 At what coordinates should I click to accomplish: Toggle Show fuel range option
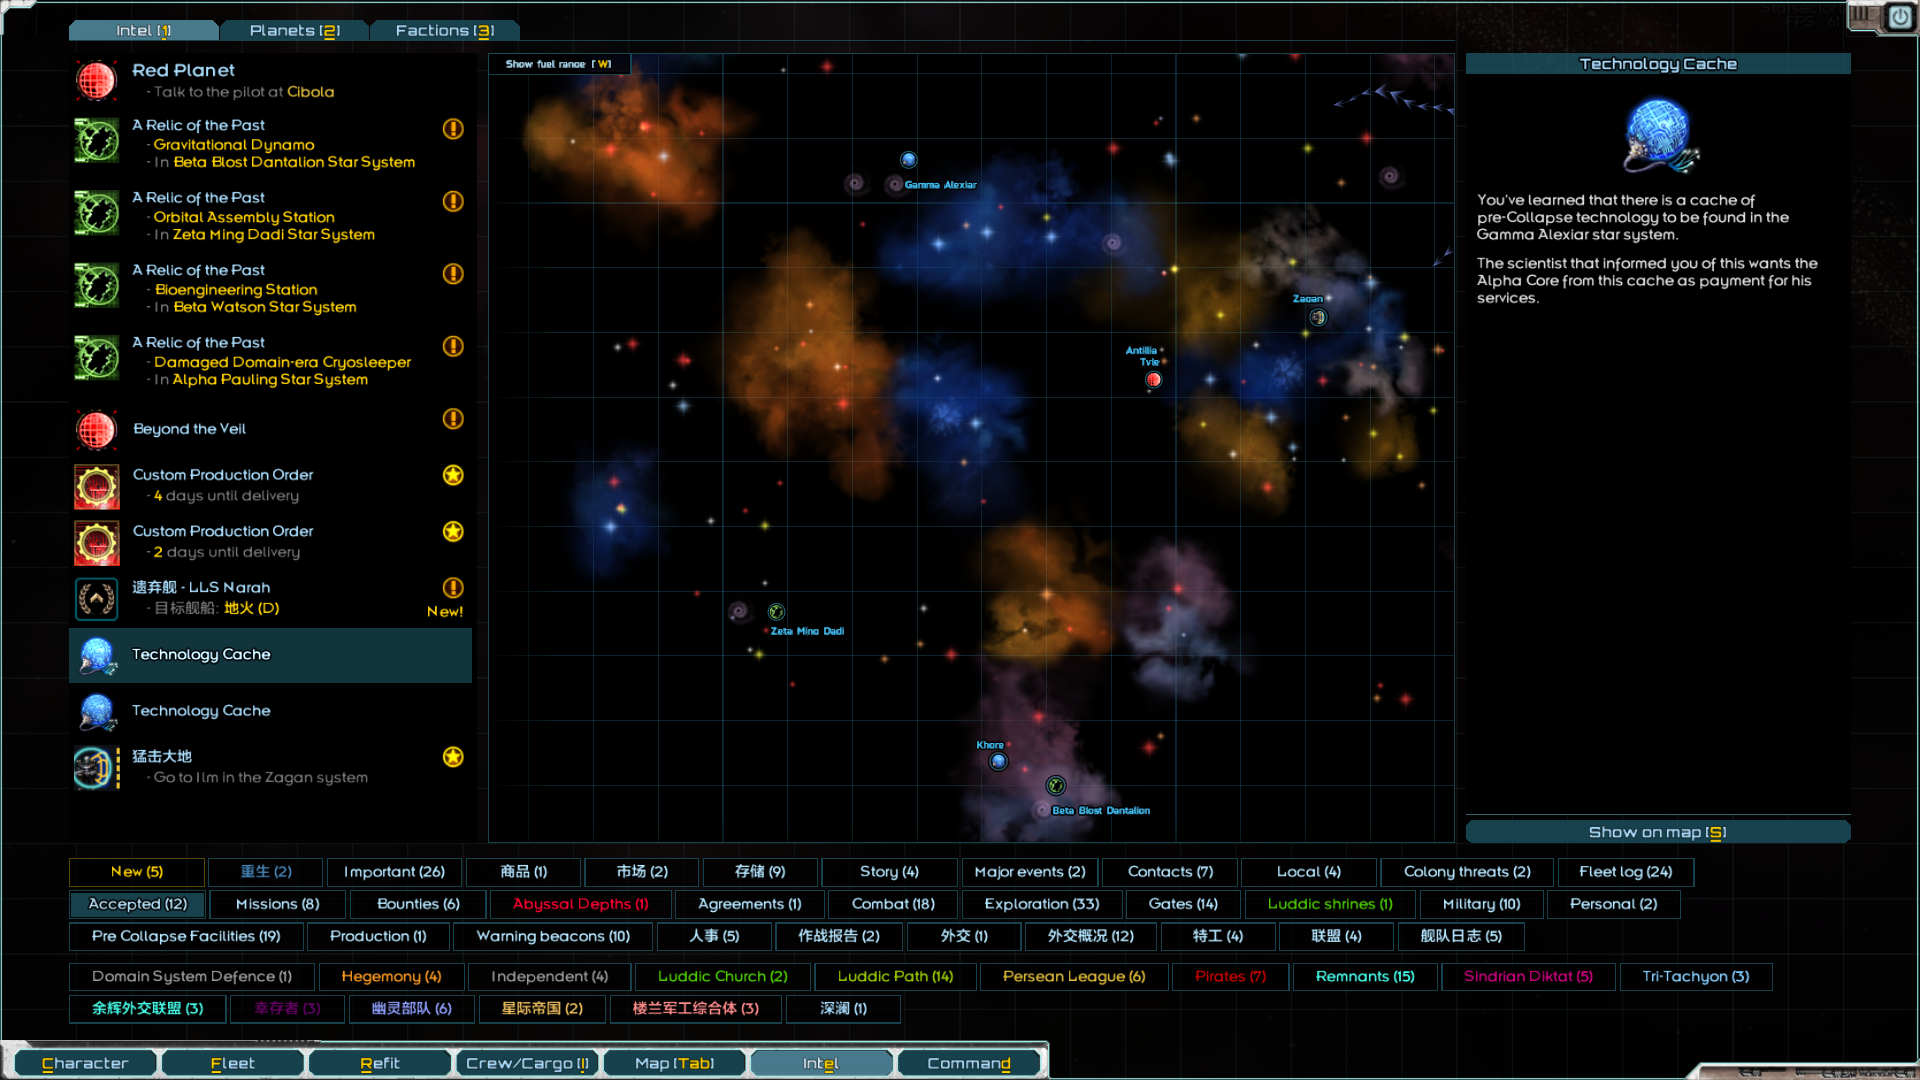pyautogui.click(x=558, y=64)
